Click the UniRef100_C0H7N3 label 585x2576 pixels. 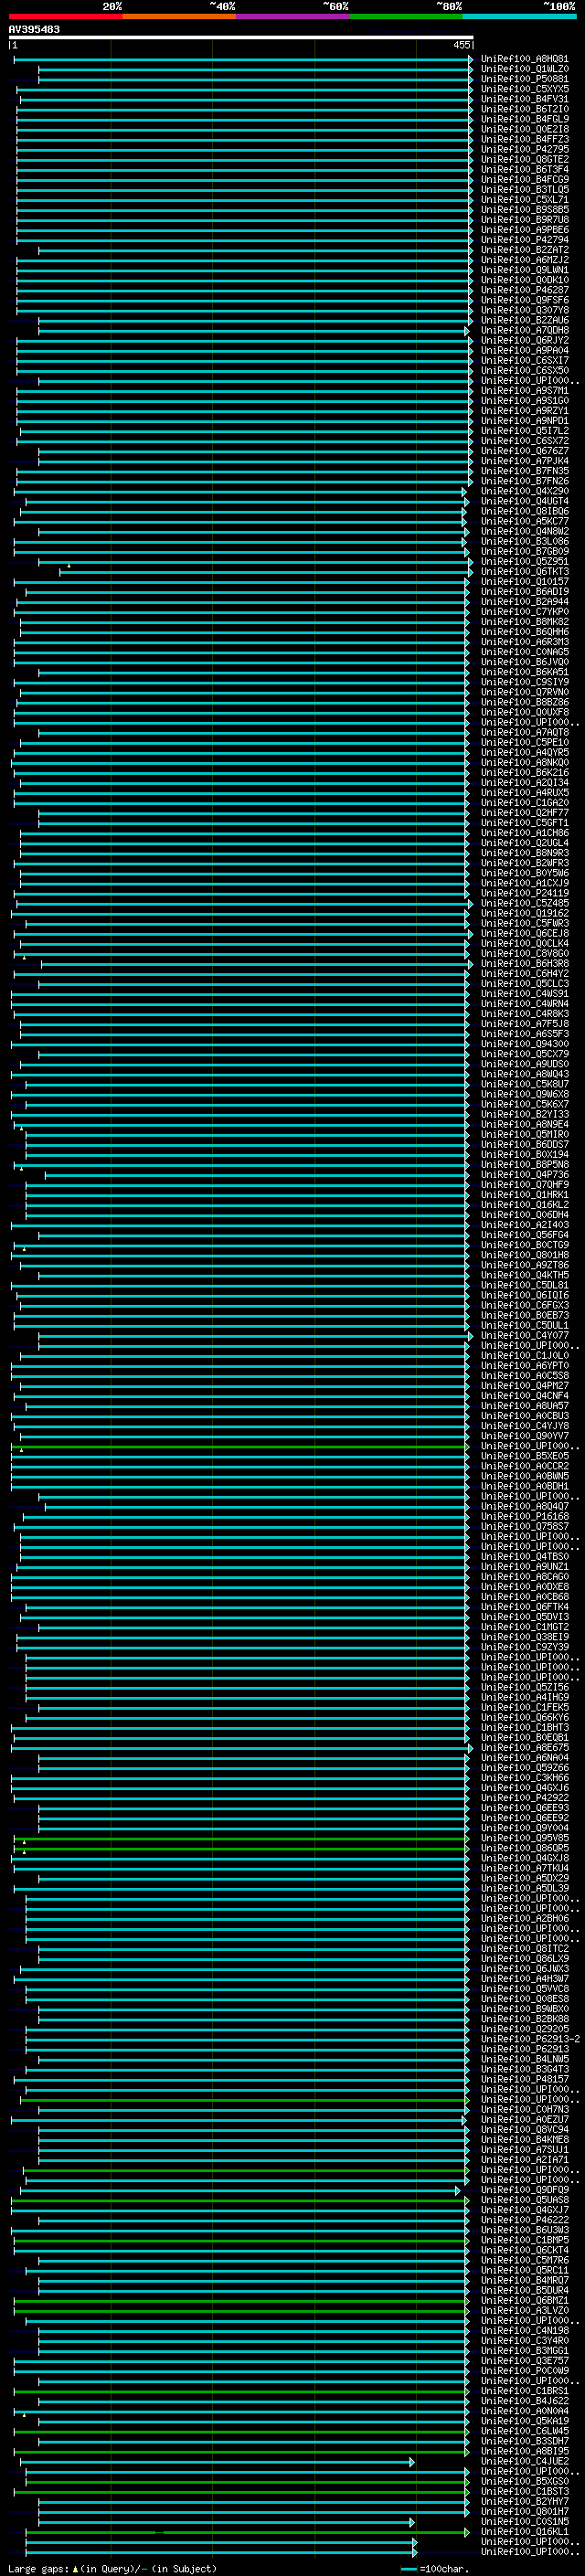(x=525, y=2109)
